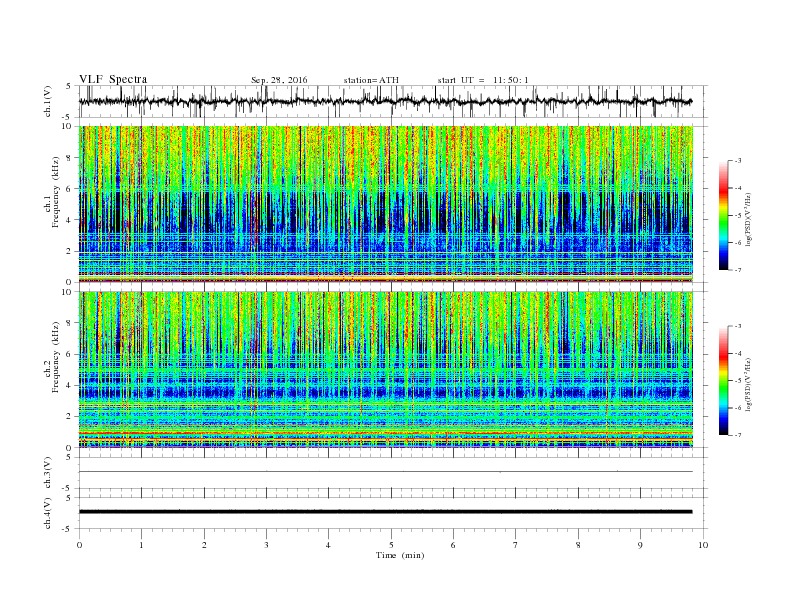The height and width of the screenshot is (612, 792).
Task: Click the "VLF Spectra" plot title
Action: [113, 79]
